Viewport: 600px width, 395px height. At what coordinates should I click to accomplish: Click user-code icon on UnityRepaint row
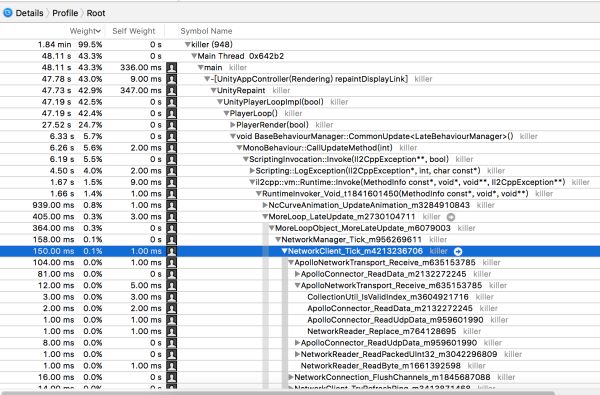171,91
